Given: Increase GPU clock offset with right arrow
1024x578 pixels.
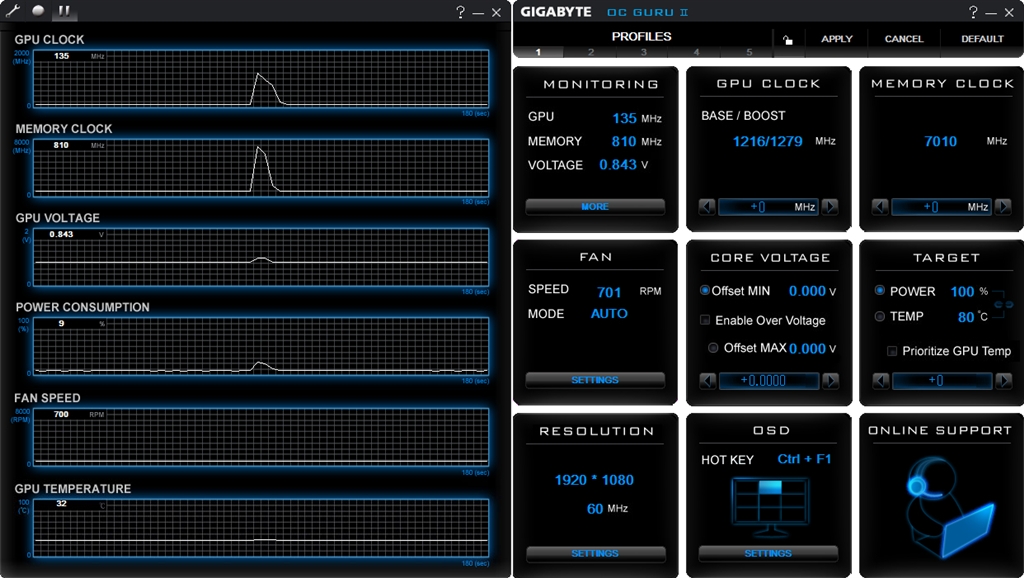Looking at the screenshot, I should pyautogui.click(x=829, y=207).
